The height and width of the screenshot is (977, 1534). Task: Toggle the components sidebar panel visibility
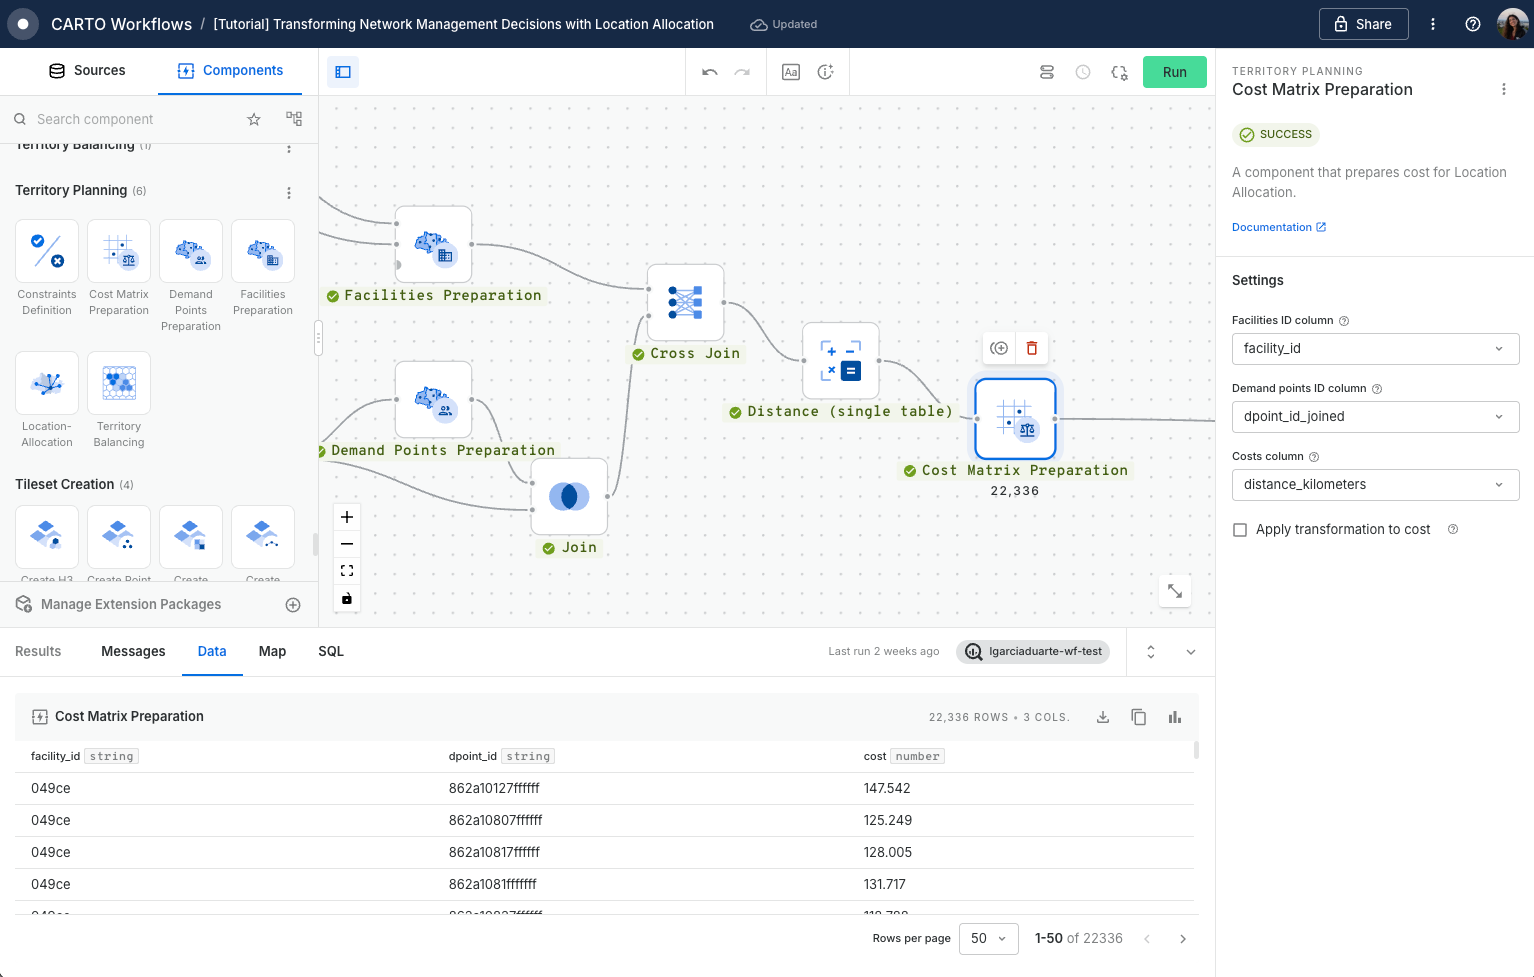[x=343, y=72]
